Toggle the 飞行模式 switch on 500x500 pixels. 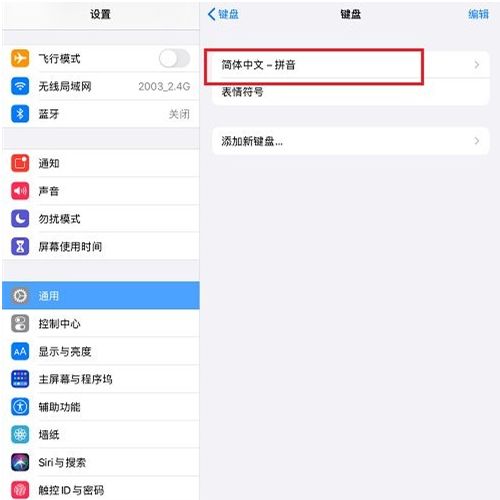tap(174, 59)
